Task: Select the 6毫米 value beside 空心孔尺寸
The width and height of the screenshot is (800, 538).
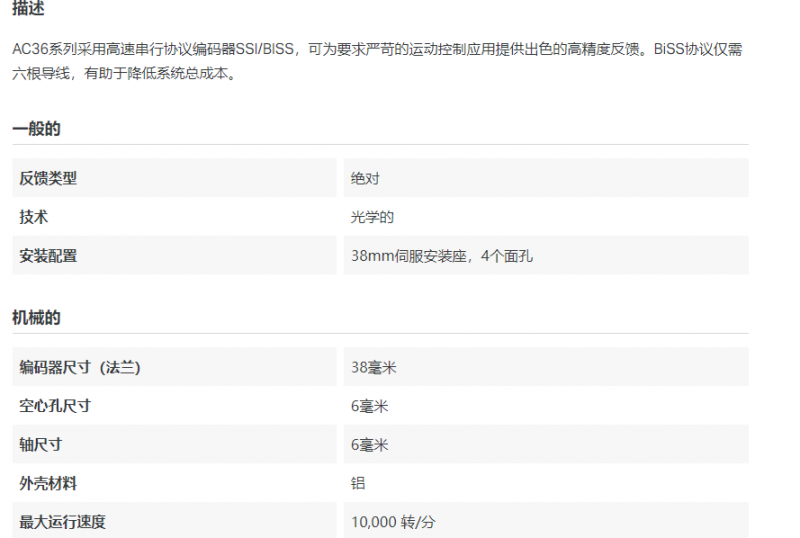Action: point(369,406)
